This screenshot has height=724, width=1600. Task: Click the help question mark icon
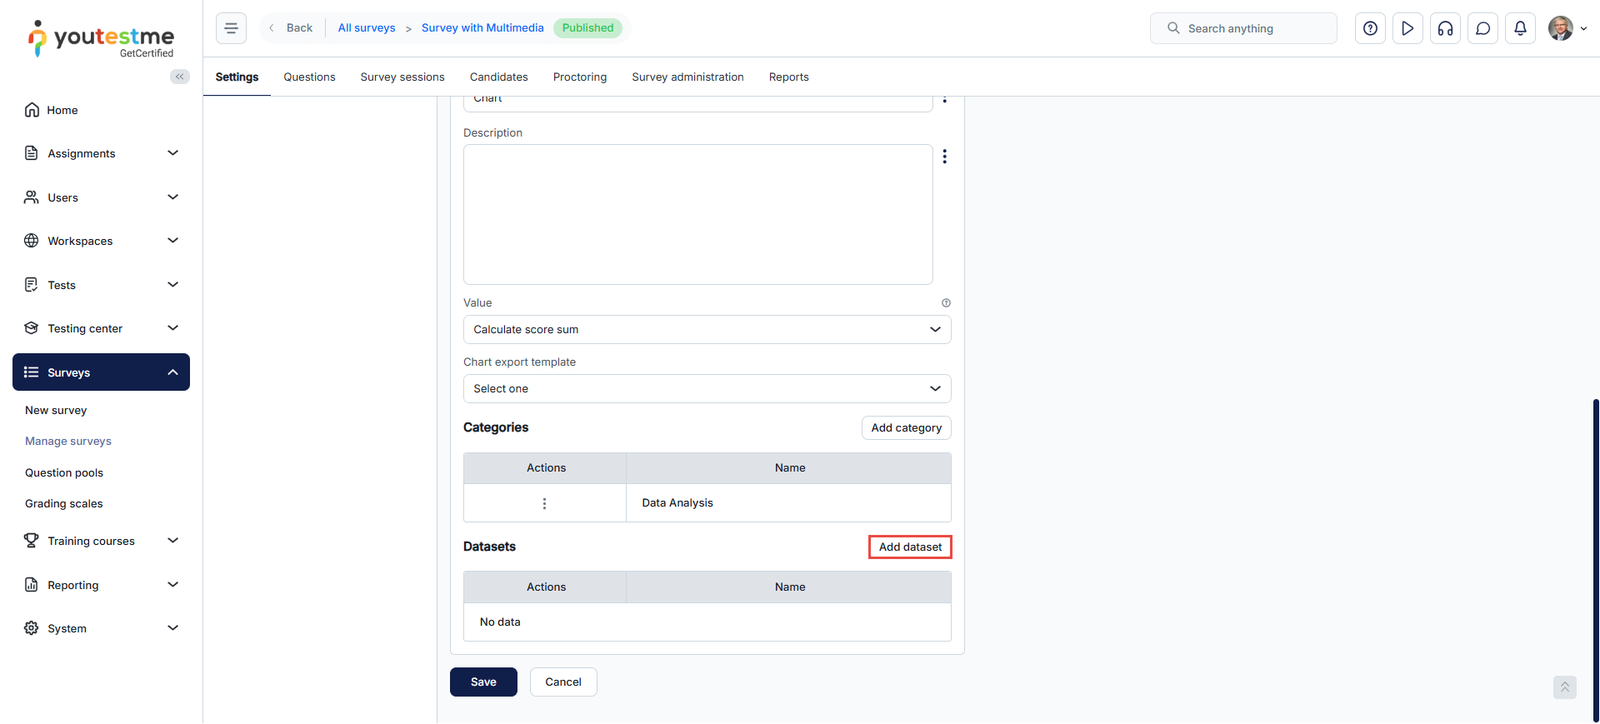tap(1370, 28)
